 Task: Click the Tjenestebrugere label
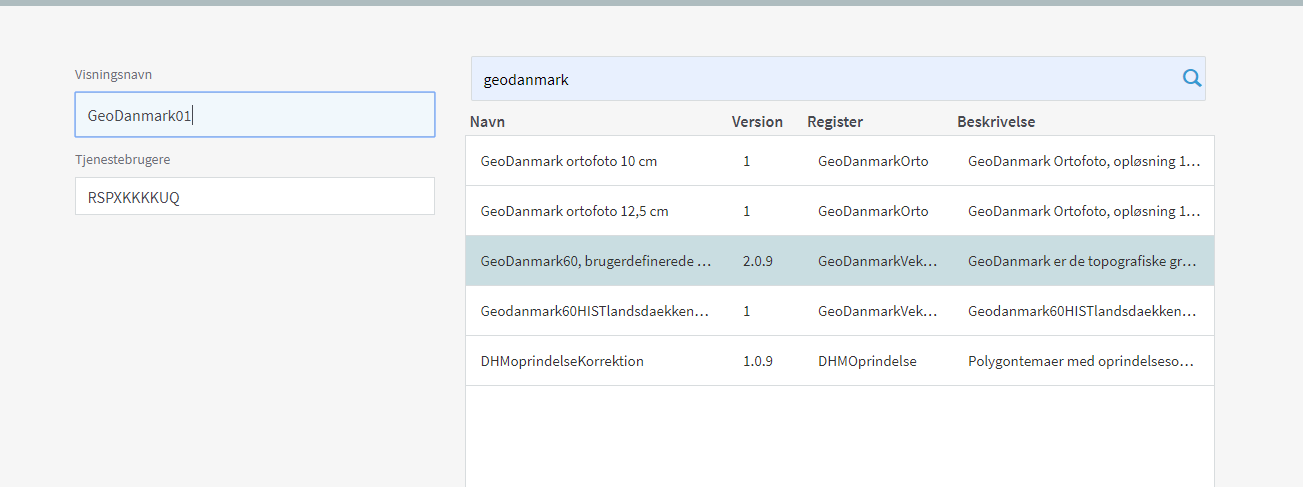coord(121,160)
